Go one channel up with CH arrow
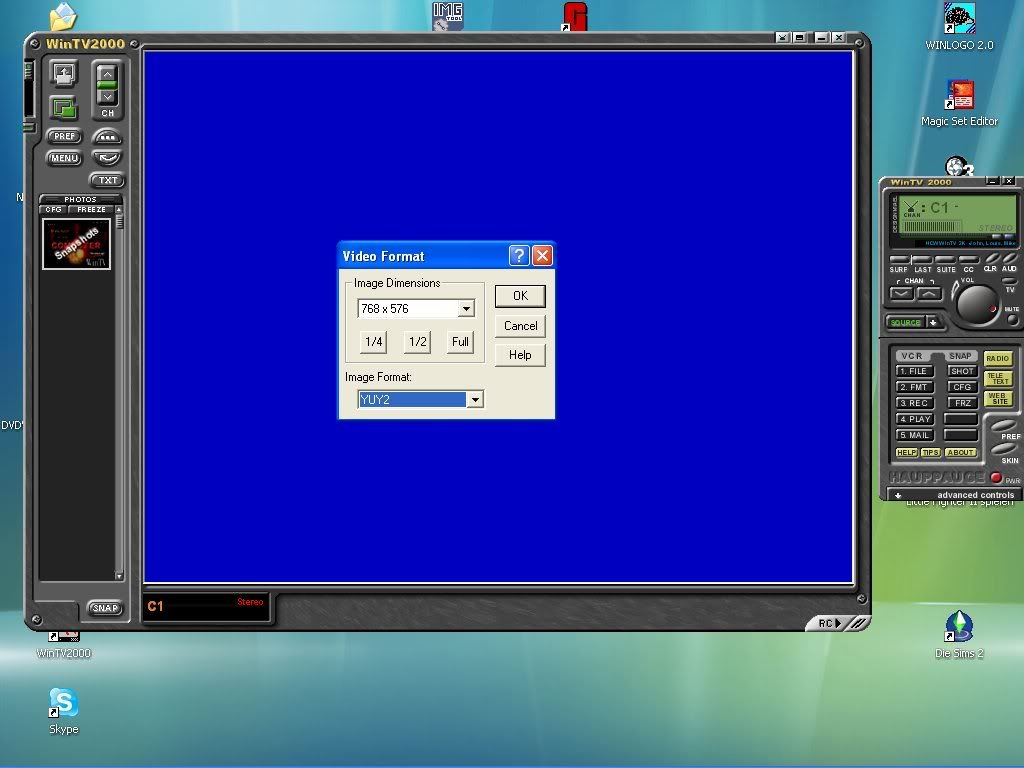This screenshot has height=768, width=1024. tap(107, 74)
